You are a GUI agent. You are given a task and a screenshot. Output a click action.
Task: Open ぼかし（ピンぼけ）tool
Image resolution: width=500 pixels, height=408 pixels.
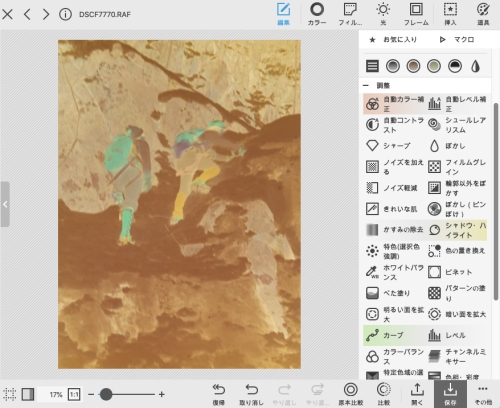click(x=457, y=209)
